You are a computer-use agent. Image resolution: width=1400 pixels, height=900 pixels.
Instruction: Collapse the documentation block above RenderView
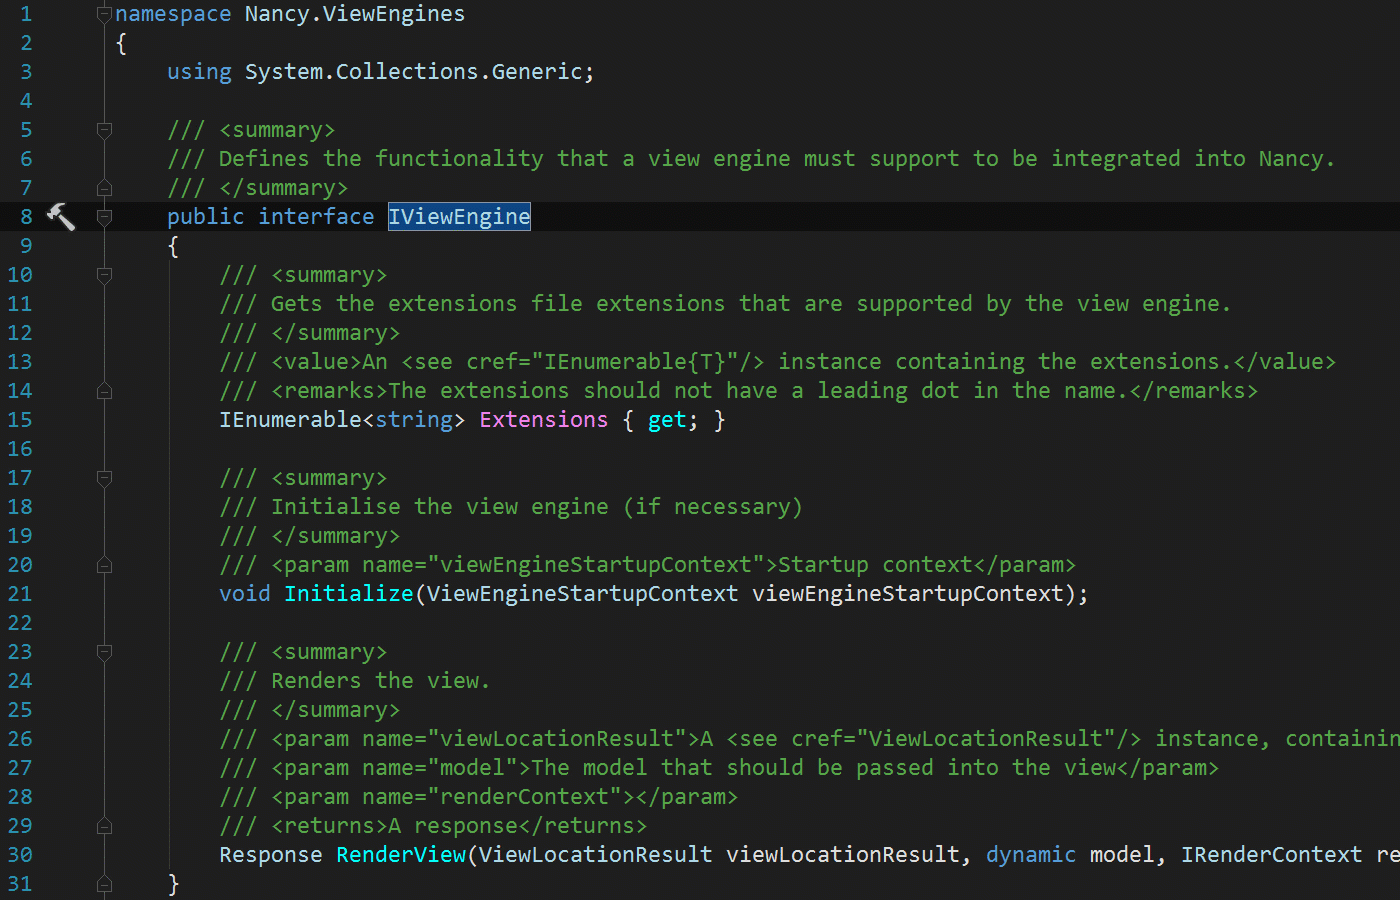tap(103, 651)
